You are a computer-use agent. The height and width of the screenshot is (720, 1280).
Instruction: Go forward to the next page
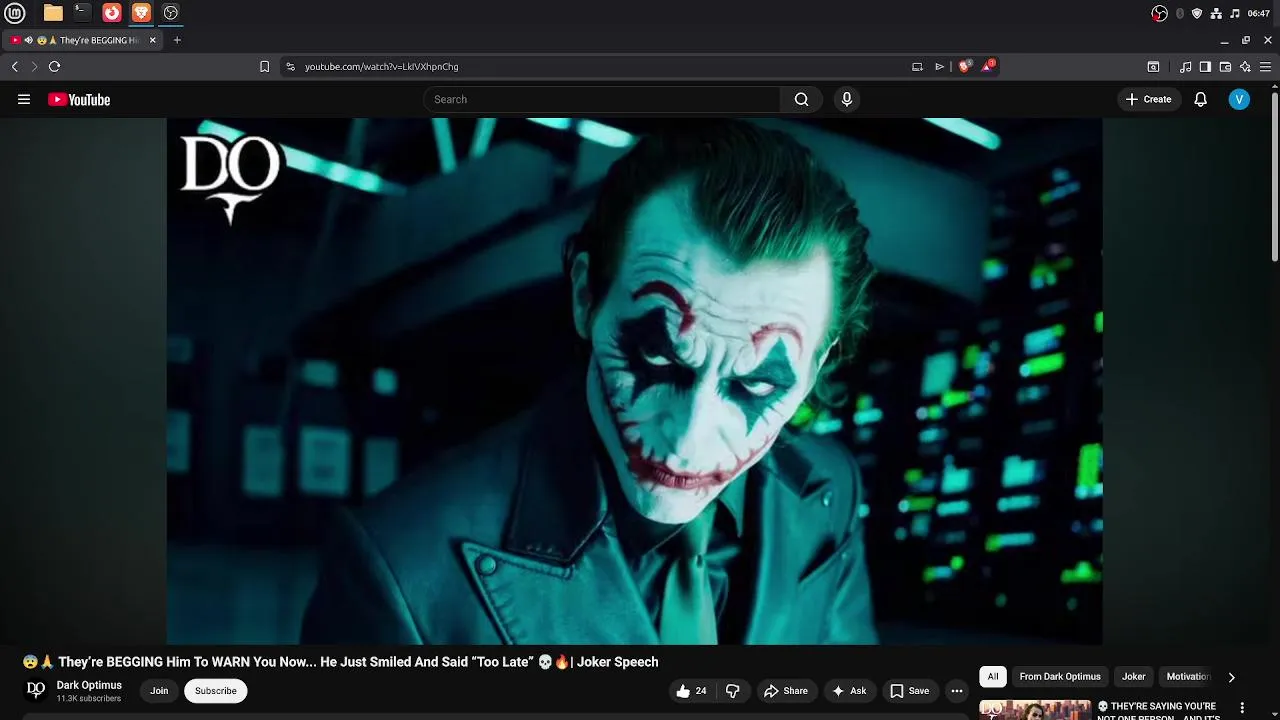pos(34,66)
